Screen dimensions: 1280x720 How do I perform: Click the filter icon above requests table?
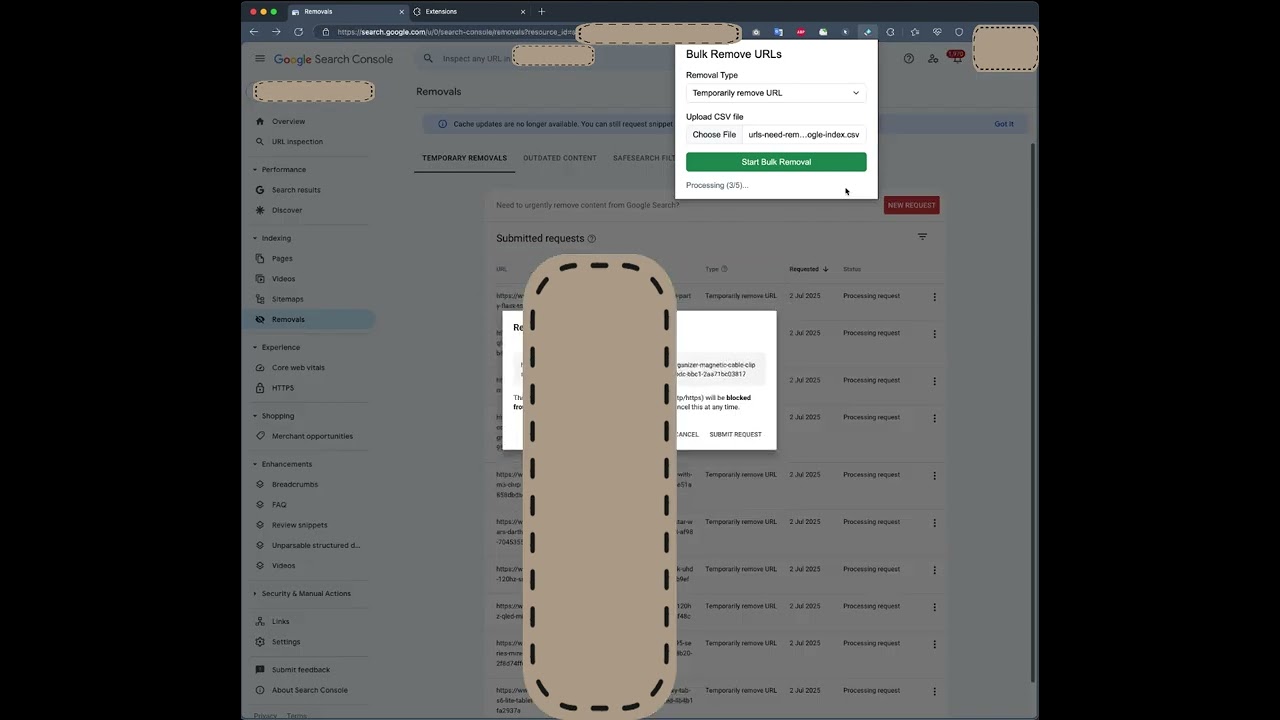922,237
